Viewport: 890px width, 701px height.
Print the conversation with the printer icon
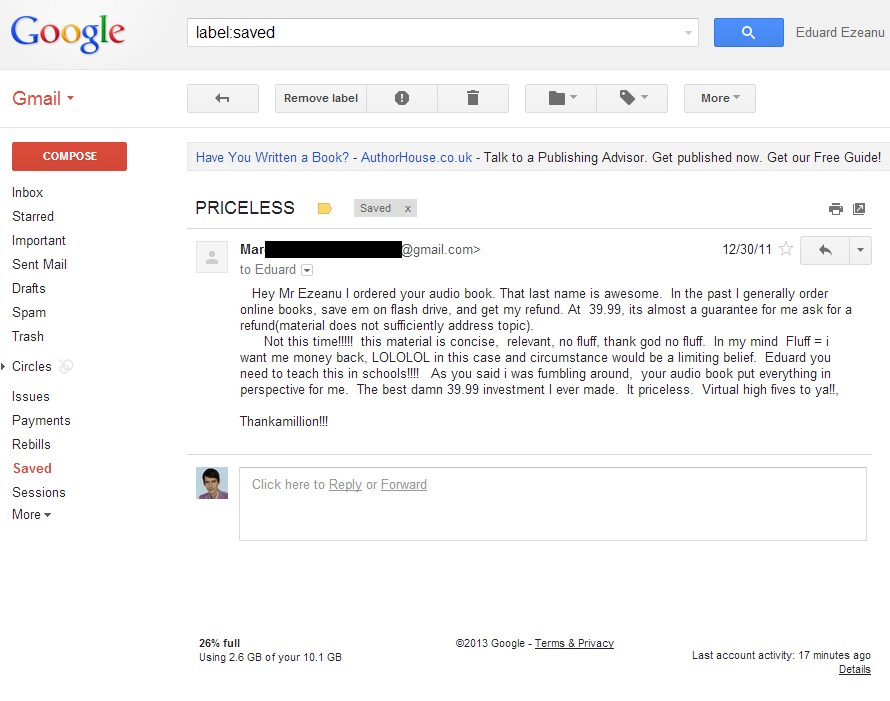tap(836, 209)
